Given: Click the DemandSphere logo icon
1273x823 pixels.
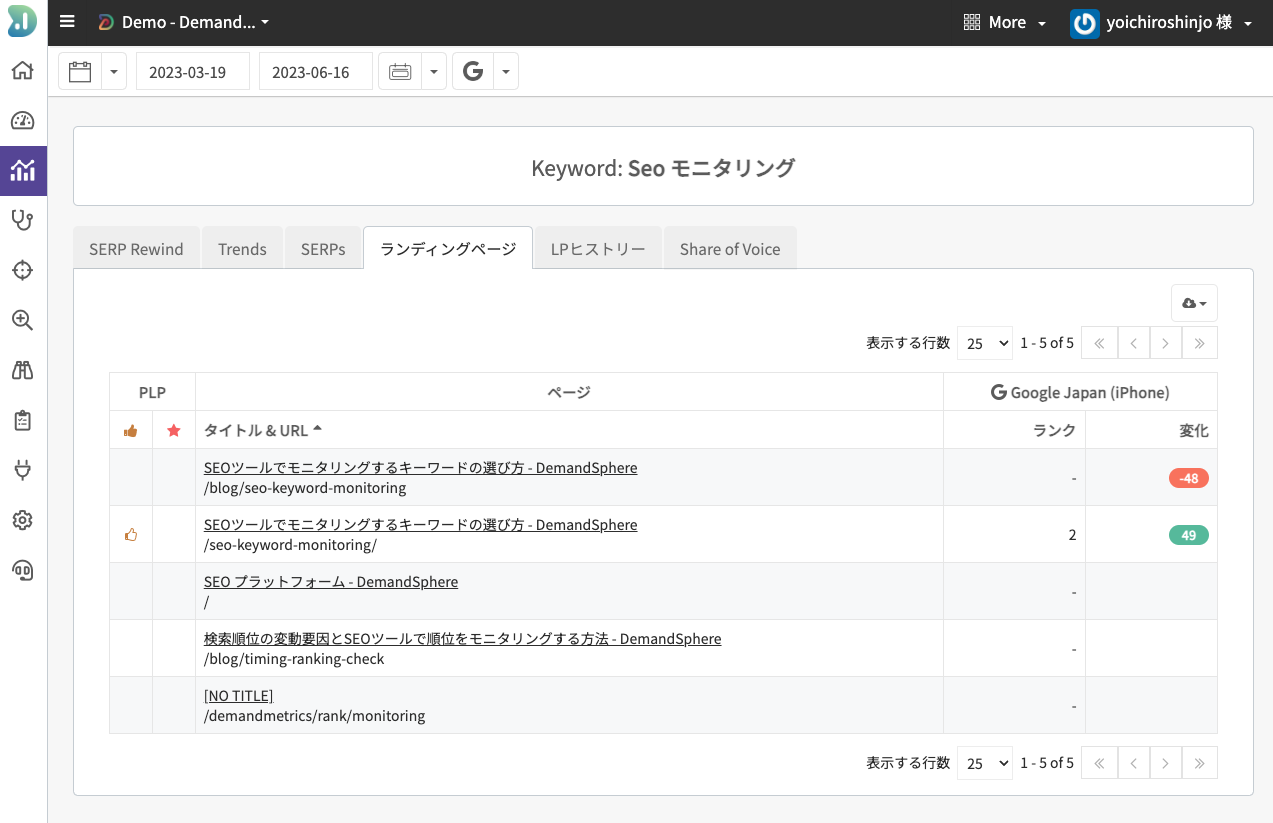Looking at the screenshot, I should 22,21.
